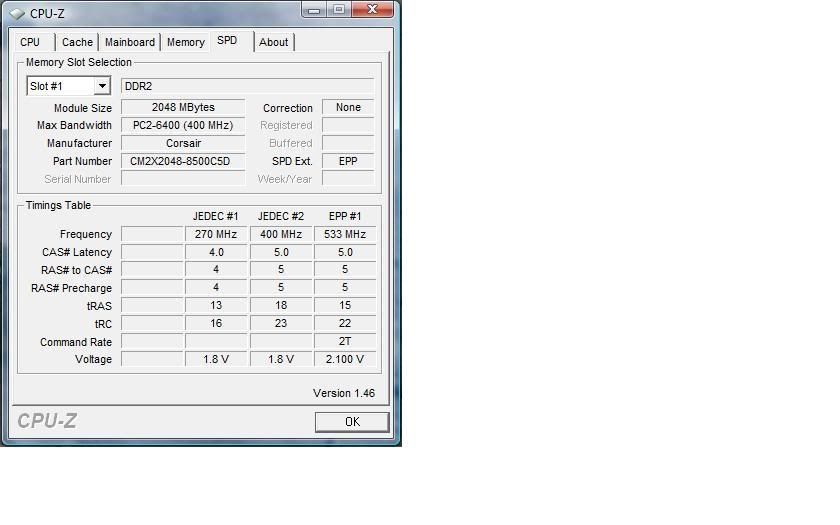Expand the Slot #1 dropdown arrow
The width and height of the screenshot is (840, 525).
(x=102, y=86)
